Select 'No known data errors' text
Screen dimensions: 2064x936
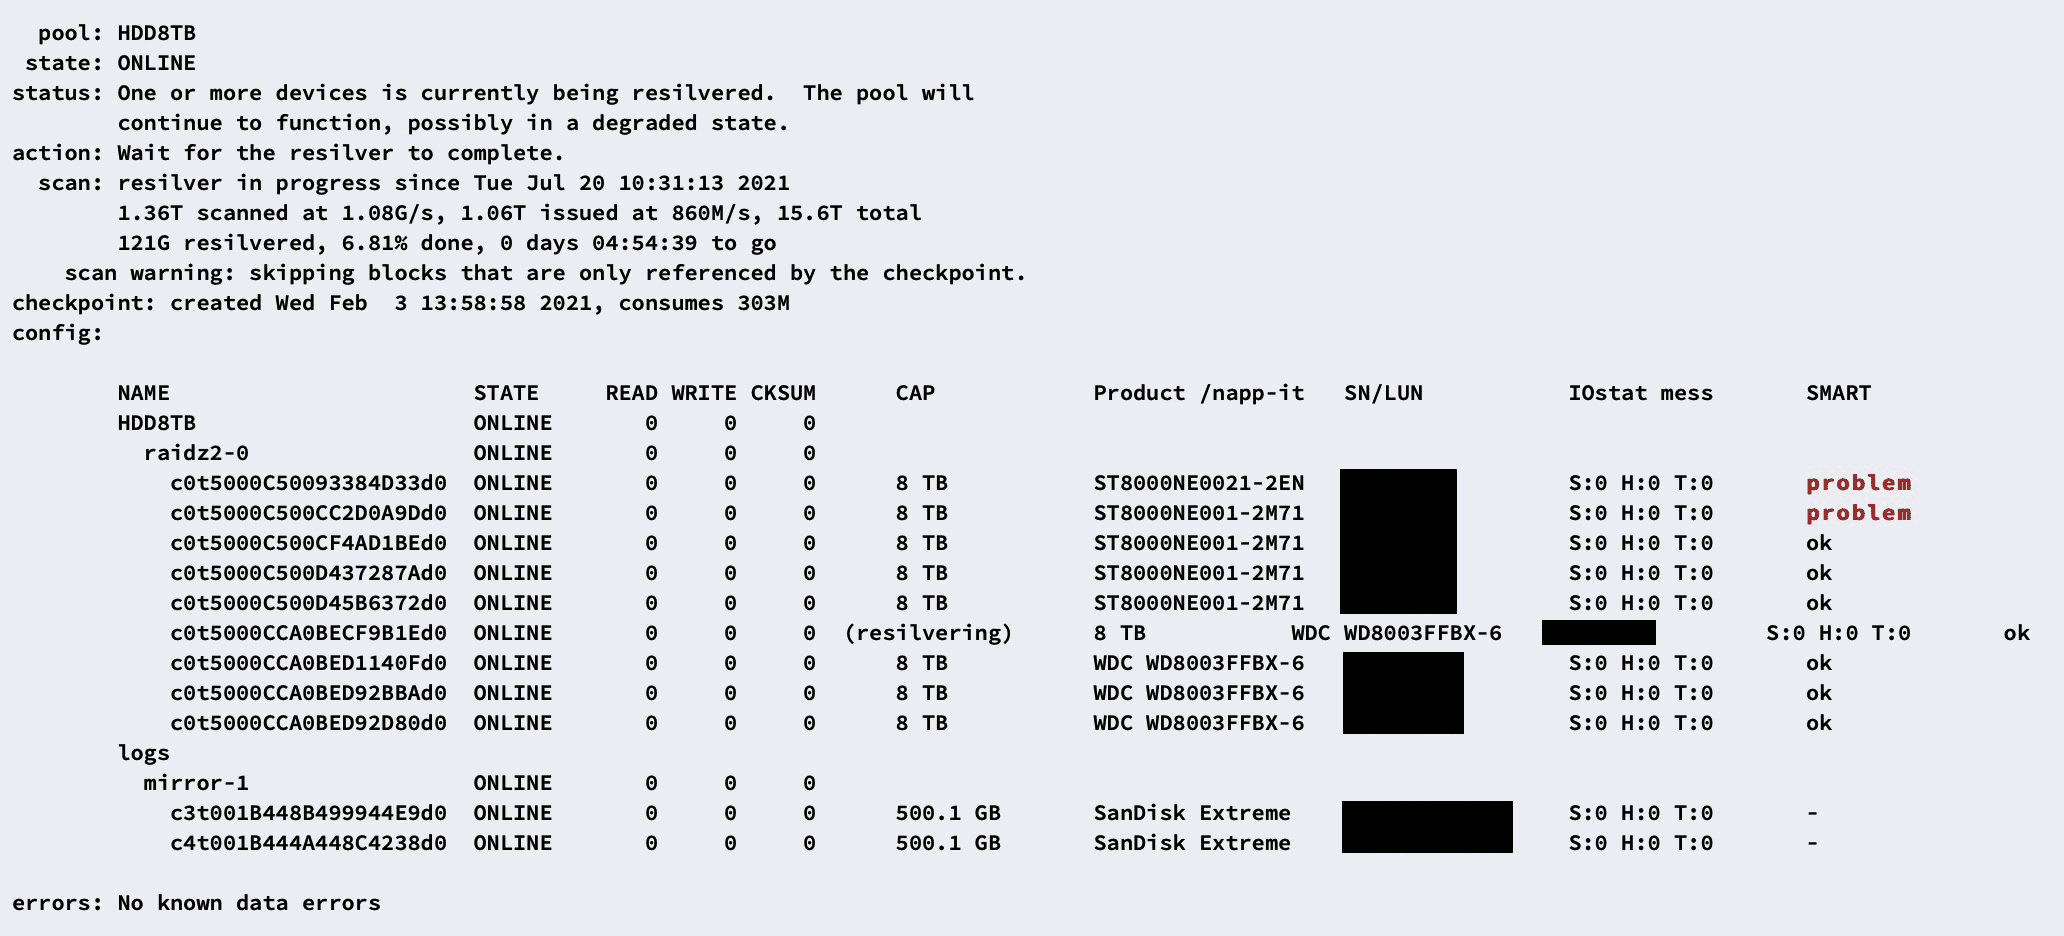tap(249, 903)
